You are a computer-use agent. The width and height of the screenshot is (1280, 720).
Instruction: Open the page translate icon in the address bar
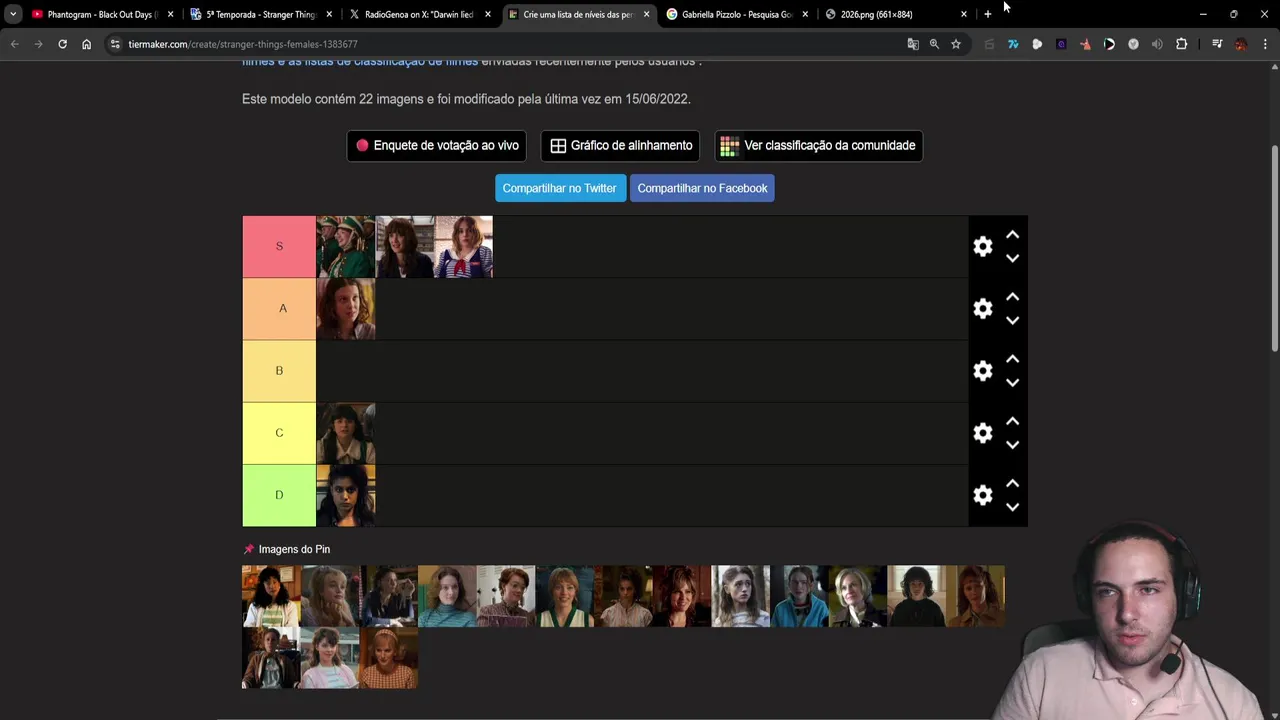[x=913, y=44]
